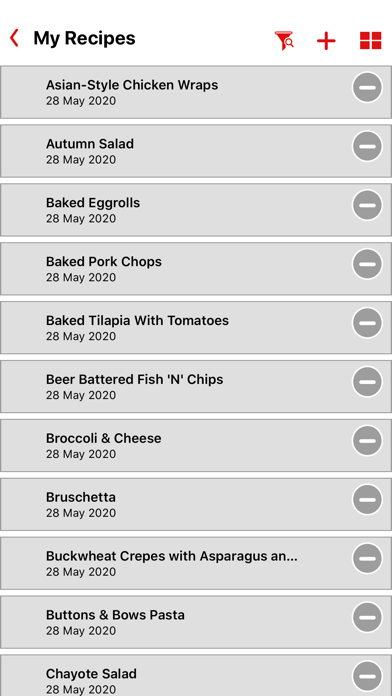Delete Baked Pork Chops entry
Image resolution: width=392 pixels, height=696 pixels.
[367, 264]
